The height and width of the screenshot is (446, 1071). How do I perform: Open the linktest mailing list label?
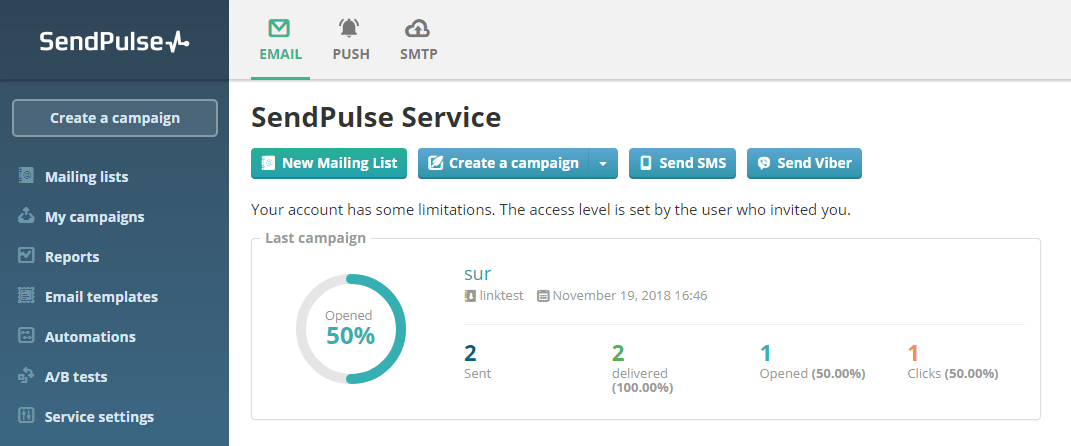(494, 296)
